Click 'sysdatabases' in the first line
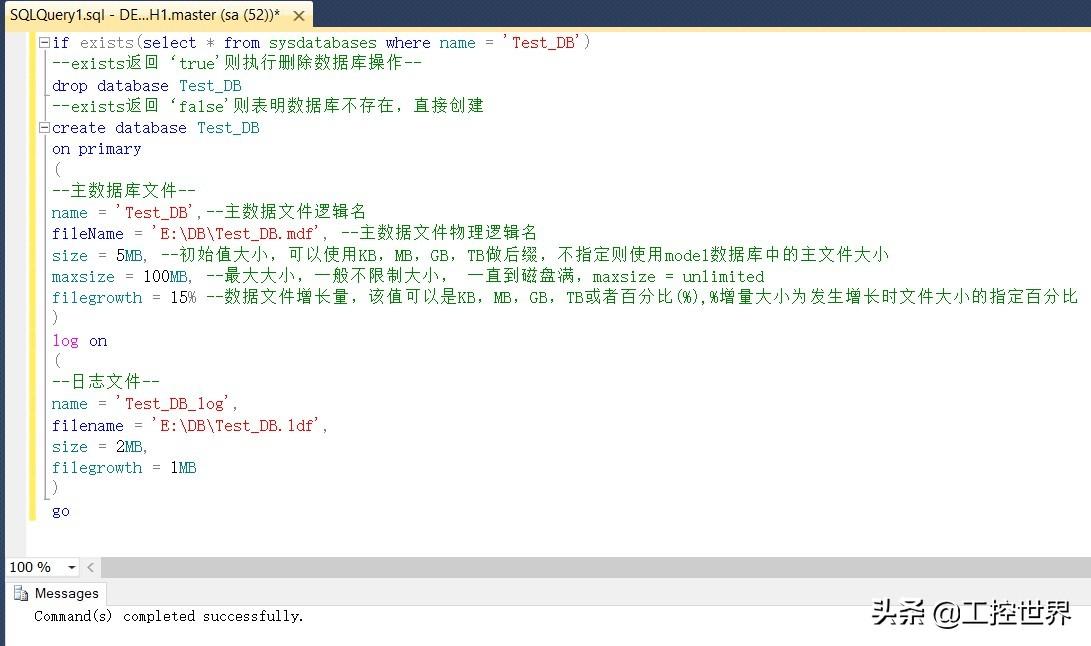The height and width of the screenshot is (646, 1091). [x=322, y=43]
